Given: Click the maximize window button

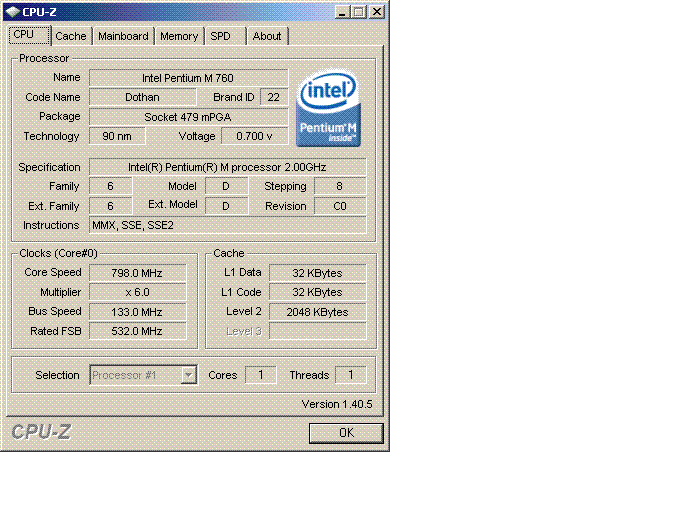Looking at the screenshot, I should 358,12.
